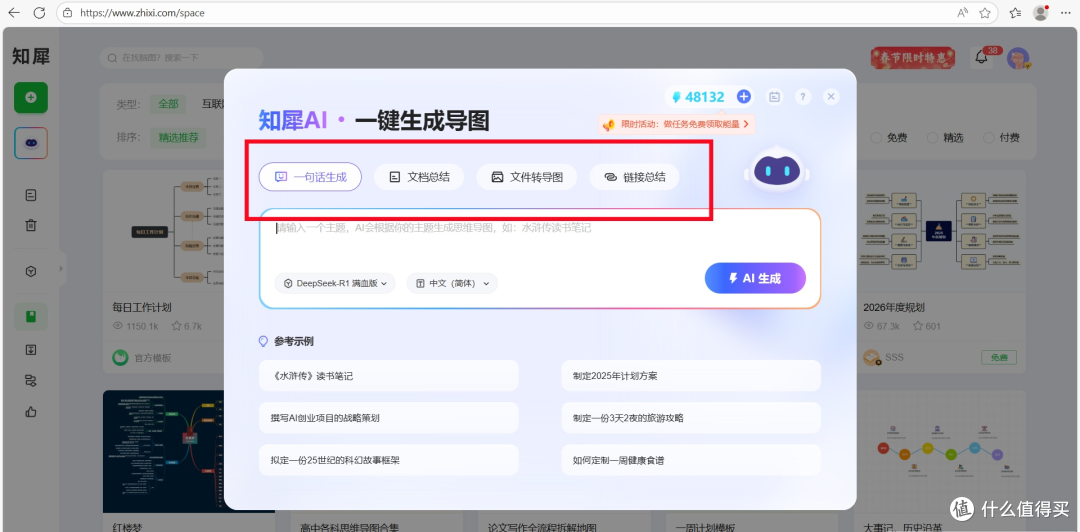
Task: Click the 官方模板 author label
Action: [x=152, y=358]
